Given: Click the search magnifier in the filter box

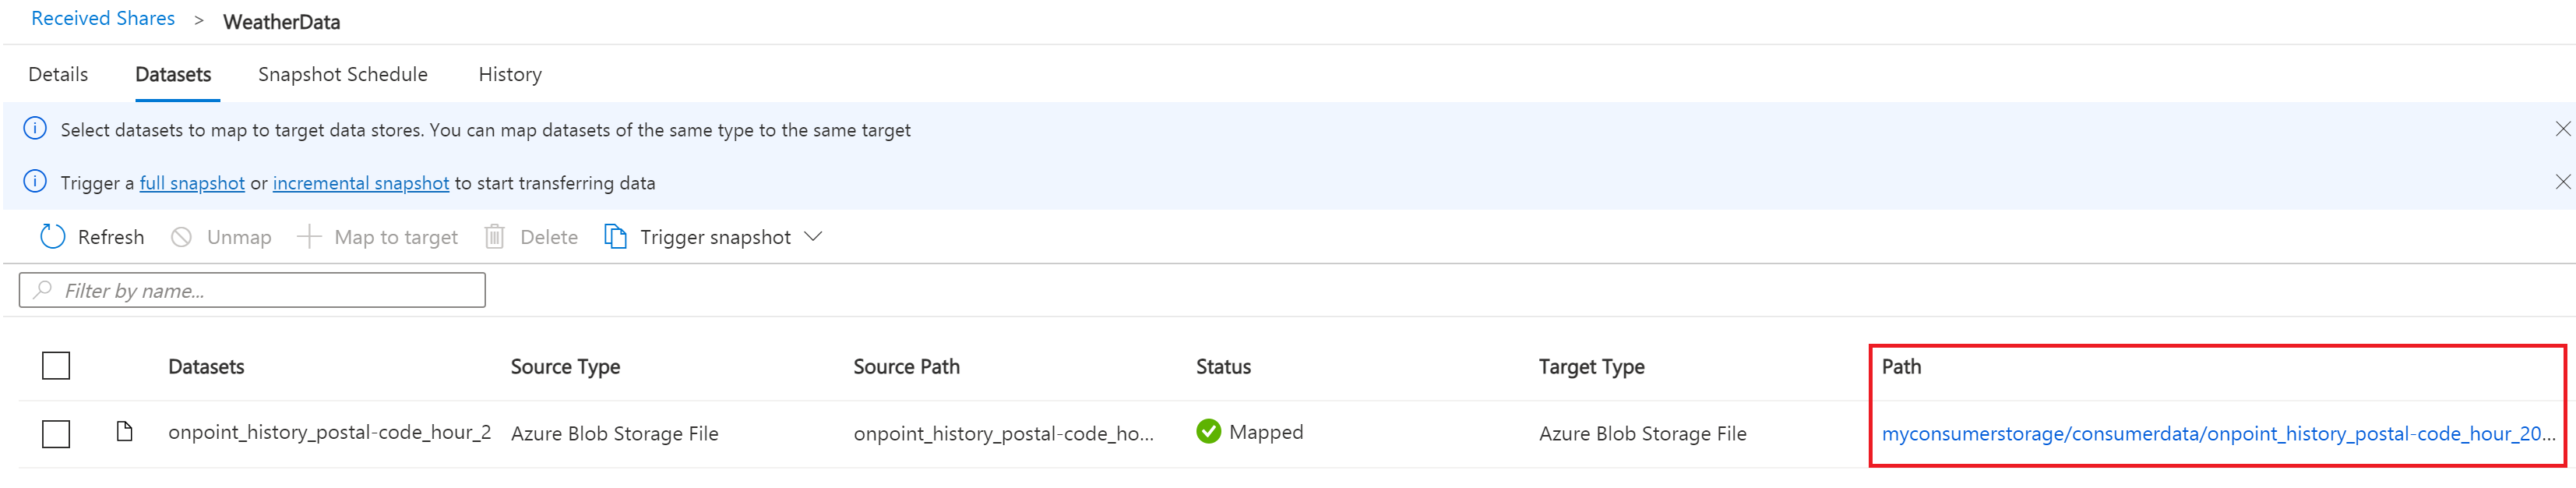Looking at the screenshot, I should click(x=41, y=290).
